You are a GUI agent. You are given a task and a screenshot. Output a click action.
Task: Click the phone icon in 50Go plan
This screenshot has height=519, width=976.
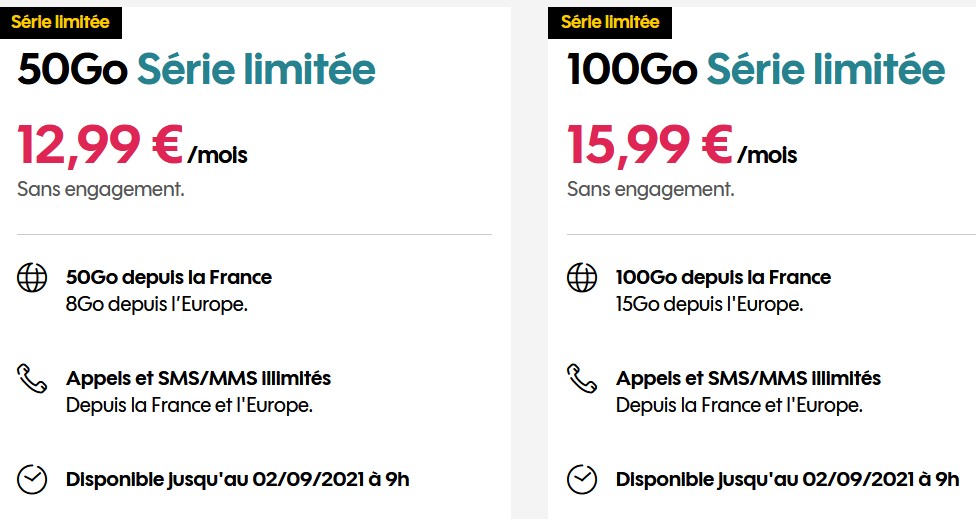point(32,378)
